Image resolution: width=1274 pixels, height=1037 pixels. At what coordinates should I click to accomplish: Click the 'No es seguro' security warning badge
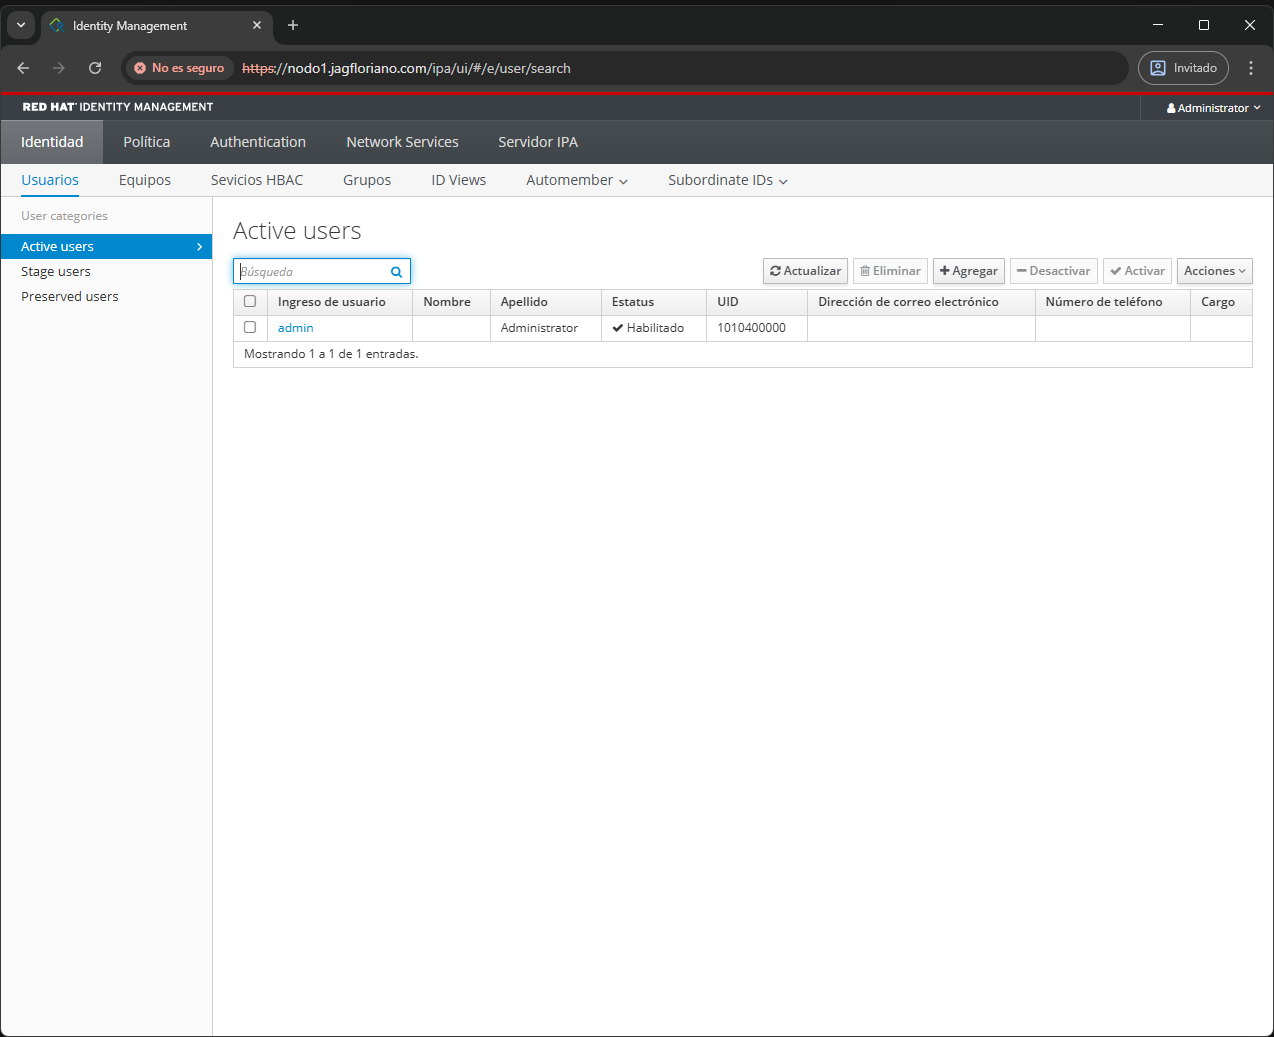coord(180,68)
